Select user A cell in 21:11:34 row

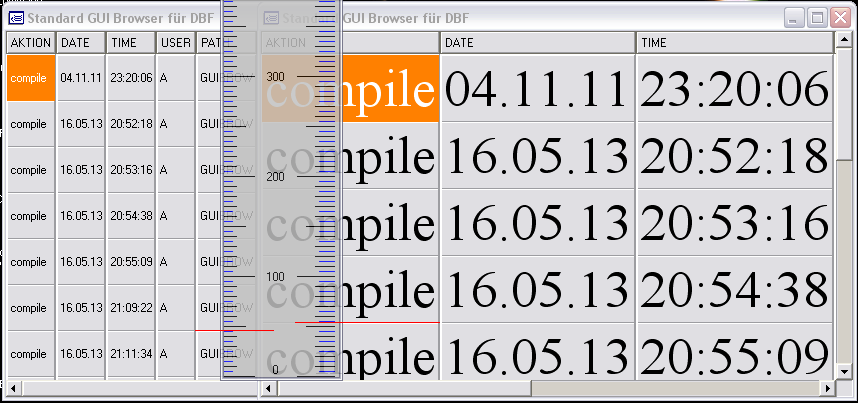pyautogui.click(x=176, y=354)
